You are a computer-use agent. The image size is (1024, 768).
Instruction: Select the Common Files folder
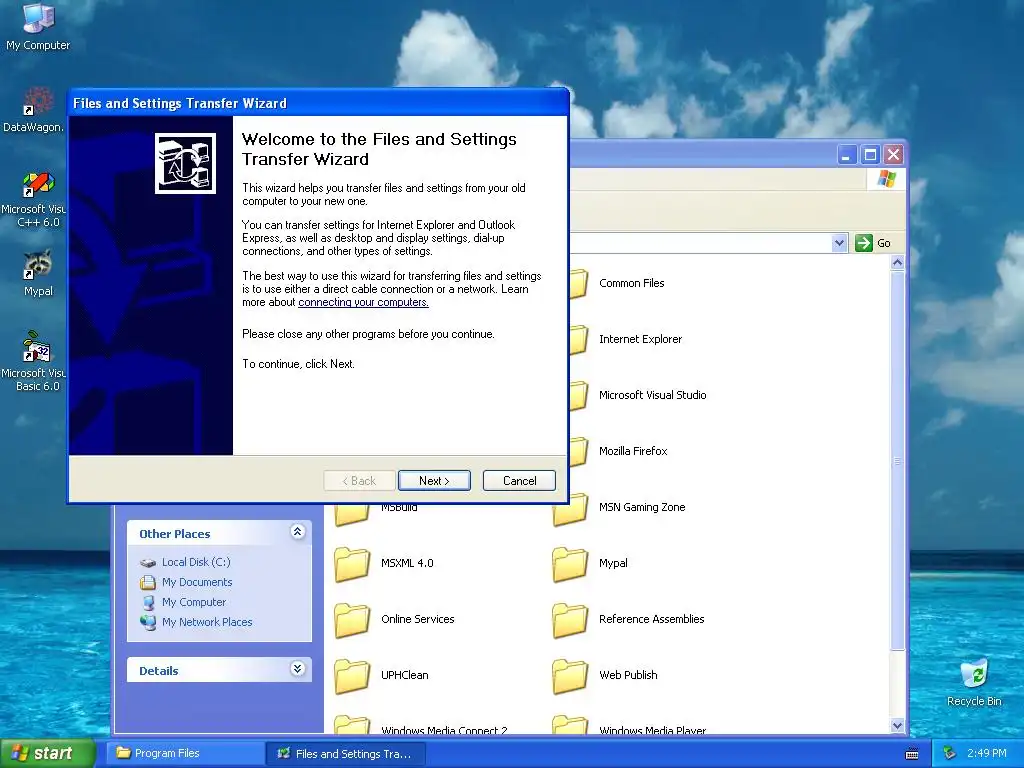pos(632,283)
